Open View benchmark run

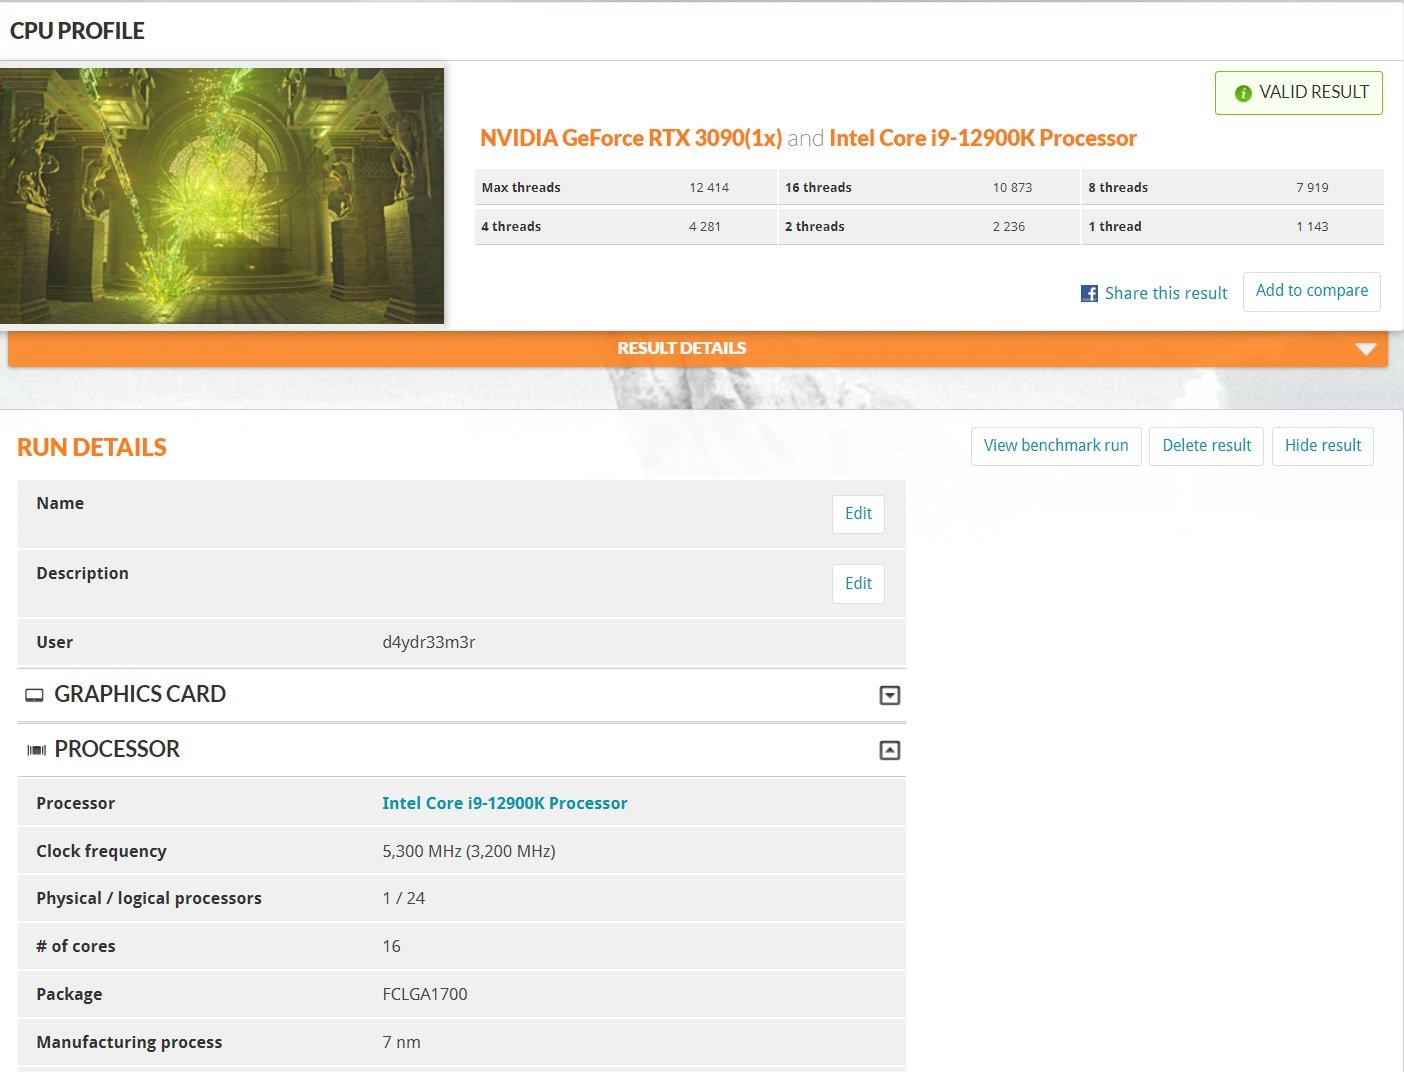click(x=1056, y=446)
